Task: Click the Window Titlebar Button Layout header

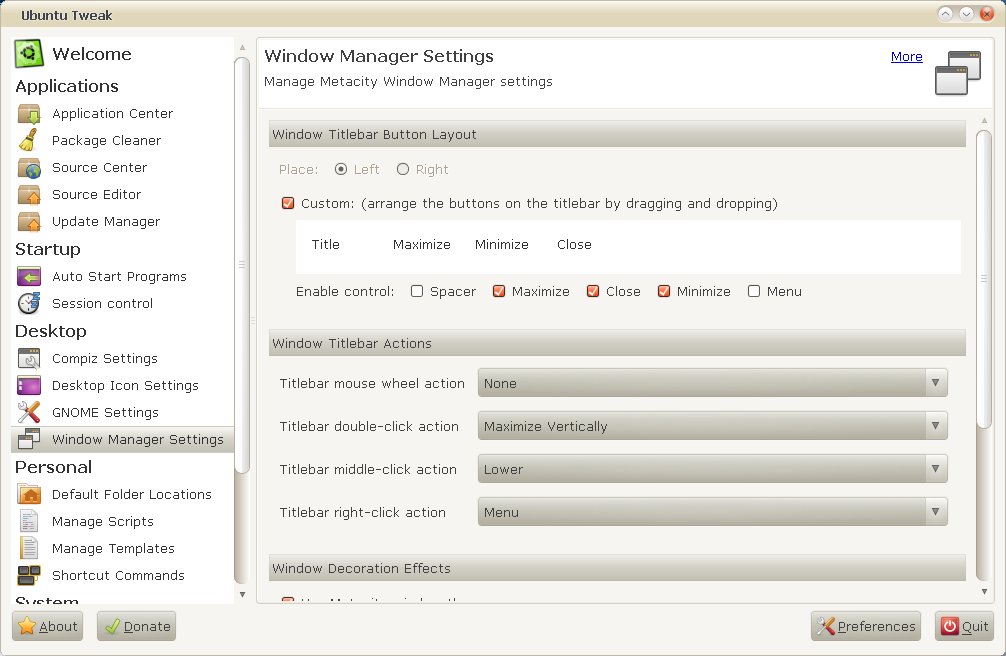Action: click(x=617, y=134)
